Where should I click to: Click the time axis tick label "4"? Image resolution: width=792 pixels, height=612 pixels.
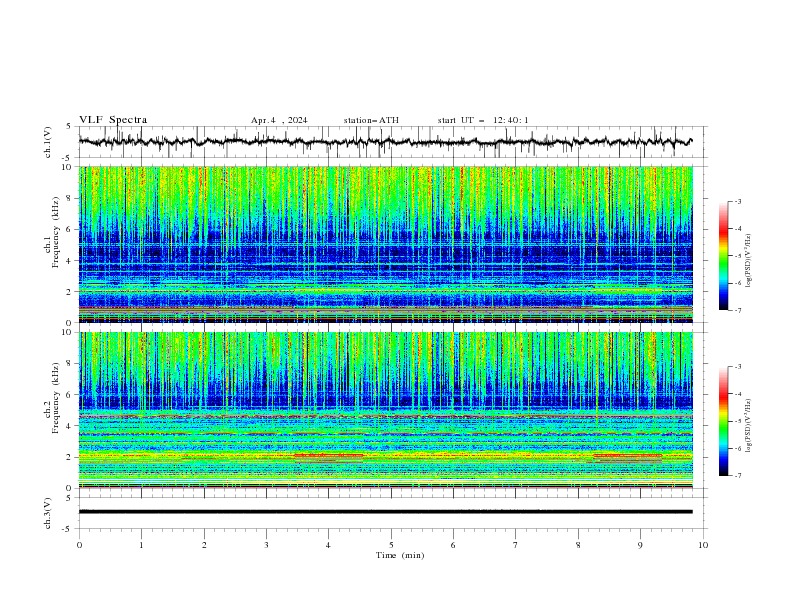328,545
